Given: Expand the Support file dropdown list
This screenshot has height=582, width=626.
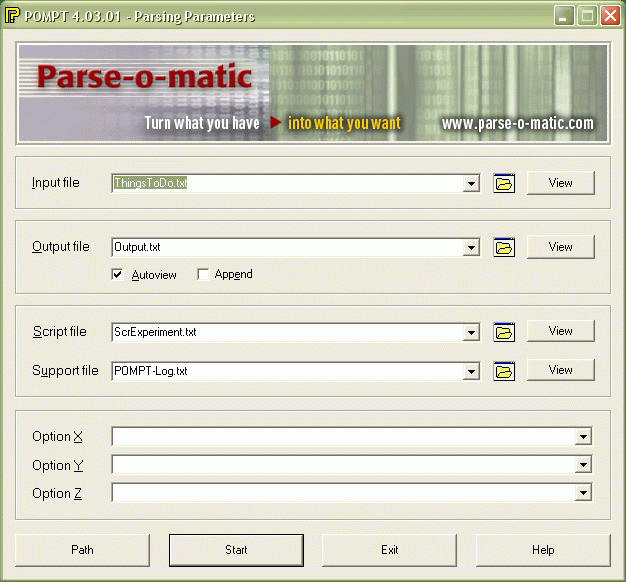Looking at the screenshot, I should (x=471, y=371).
